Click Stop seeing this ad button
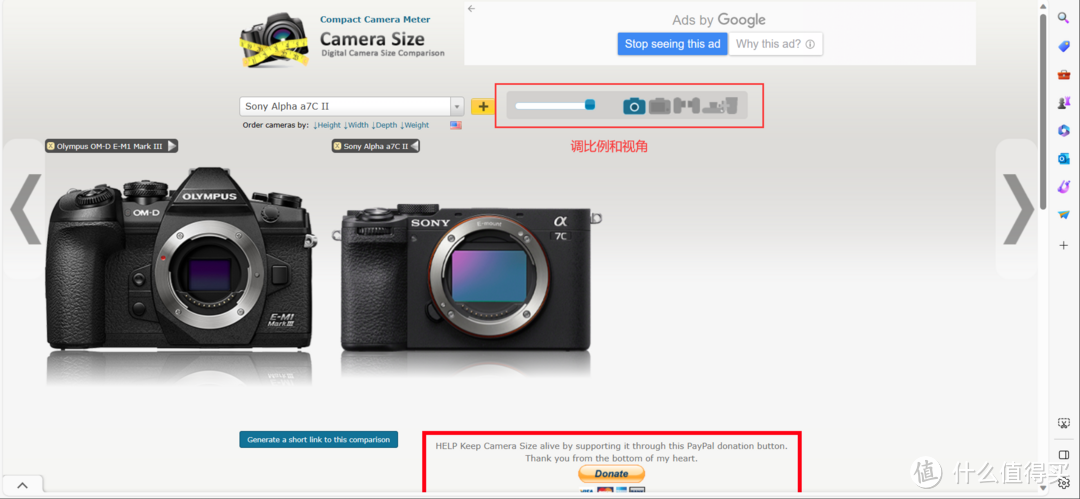This screenshot has width=1080, height=499. [672, 44]
